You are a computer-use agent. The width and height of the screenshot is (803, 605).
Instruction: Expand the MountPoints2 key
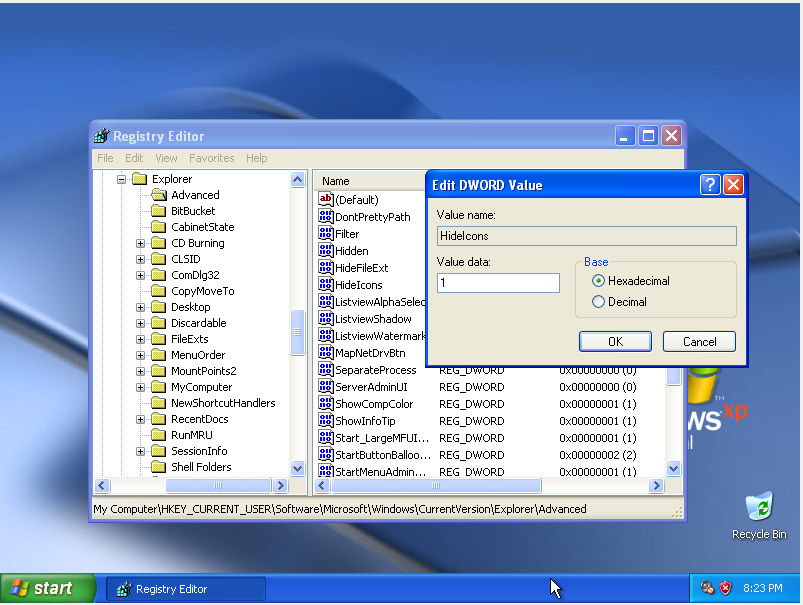(140, 371)
